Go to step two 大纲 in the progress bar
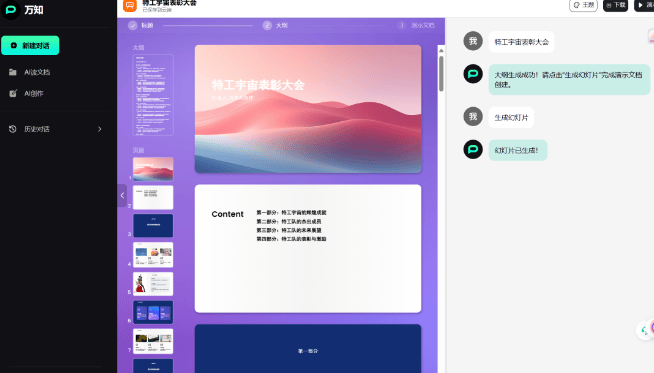654x373 pixels. point(275,25)
